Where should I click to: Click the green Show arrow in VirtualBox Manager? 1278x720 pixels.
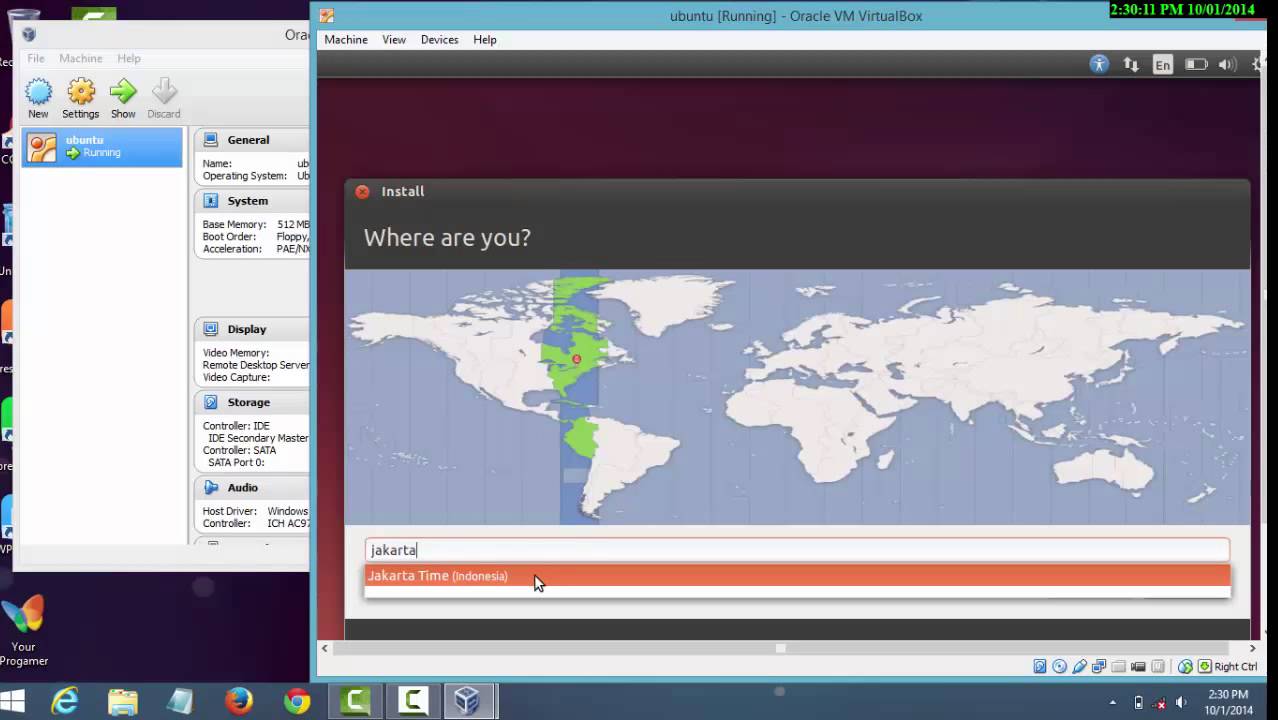[123, 99]
